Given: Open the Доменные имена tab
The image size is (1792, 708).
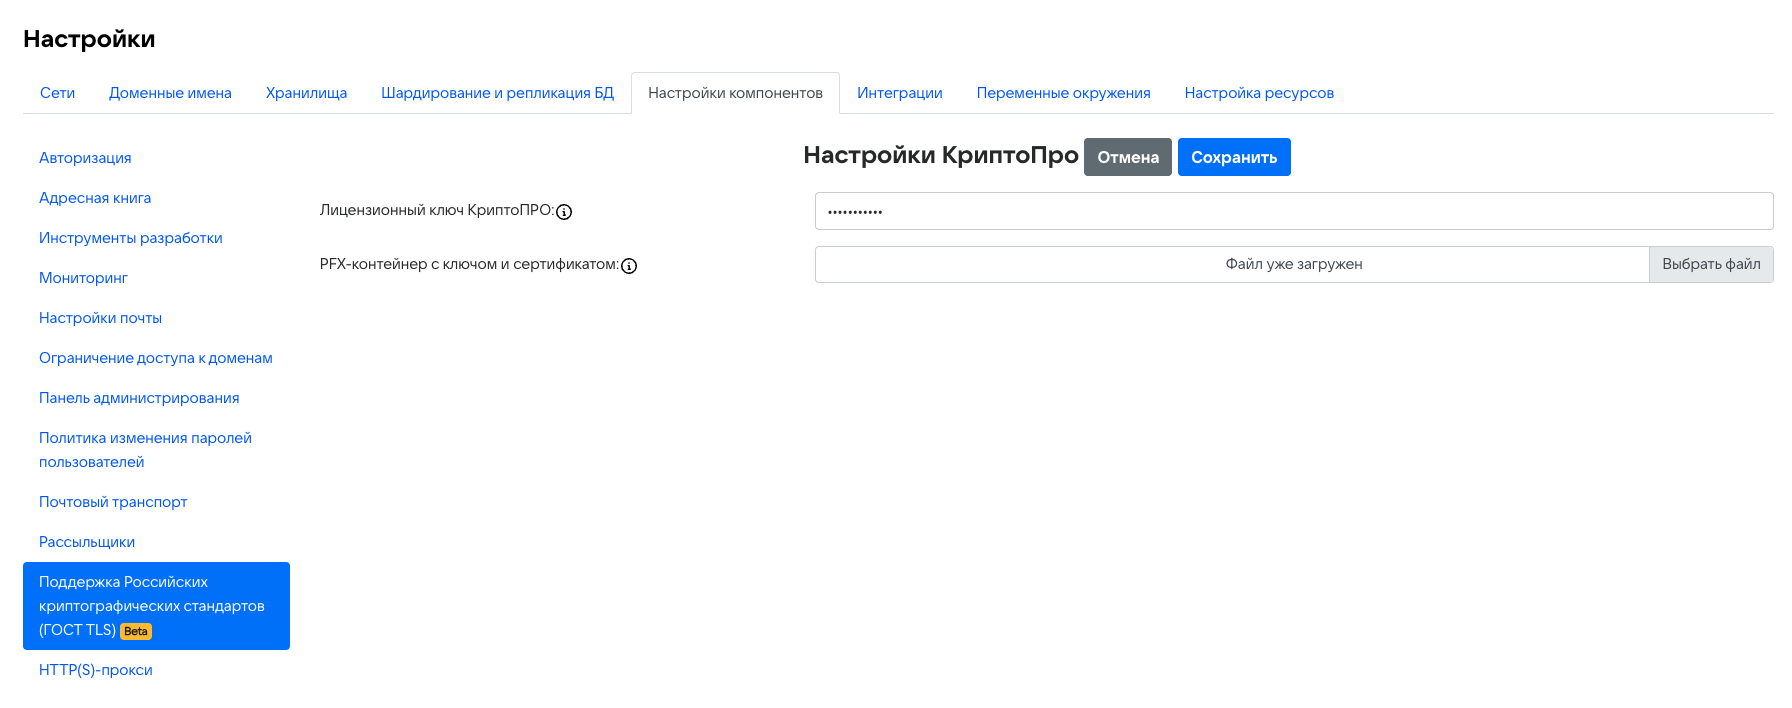Looking at the screenshot, I should tap(170, 93).
